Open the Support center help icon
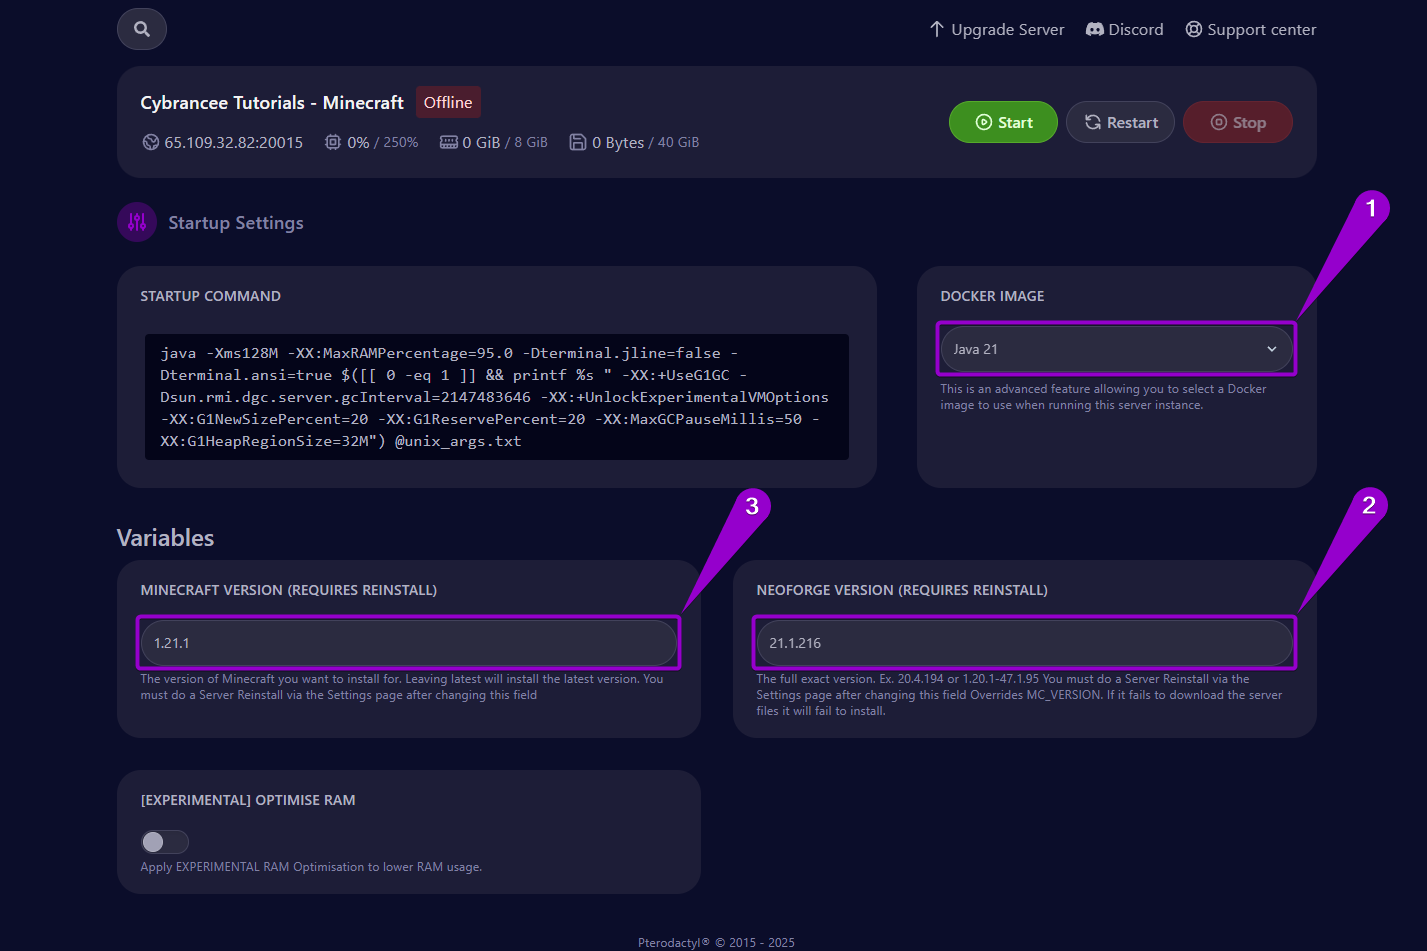 click(1193, 29)
